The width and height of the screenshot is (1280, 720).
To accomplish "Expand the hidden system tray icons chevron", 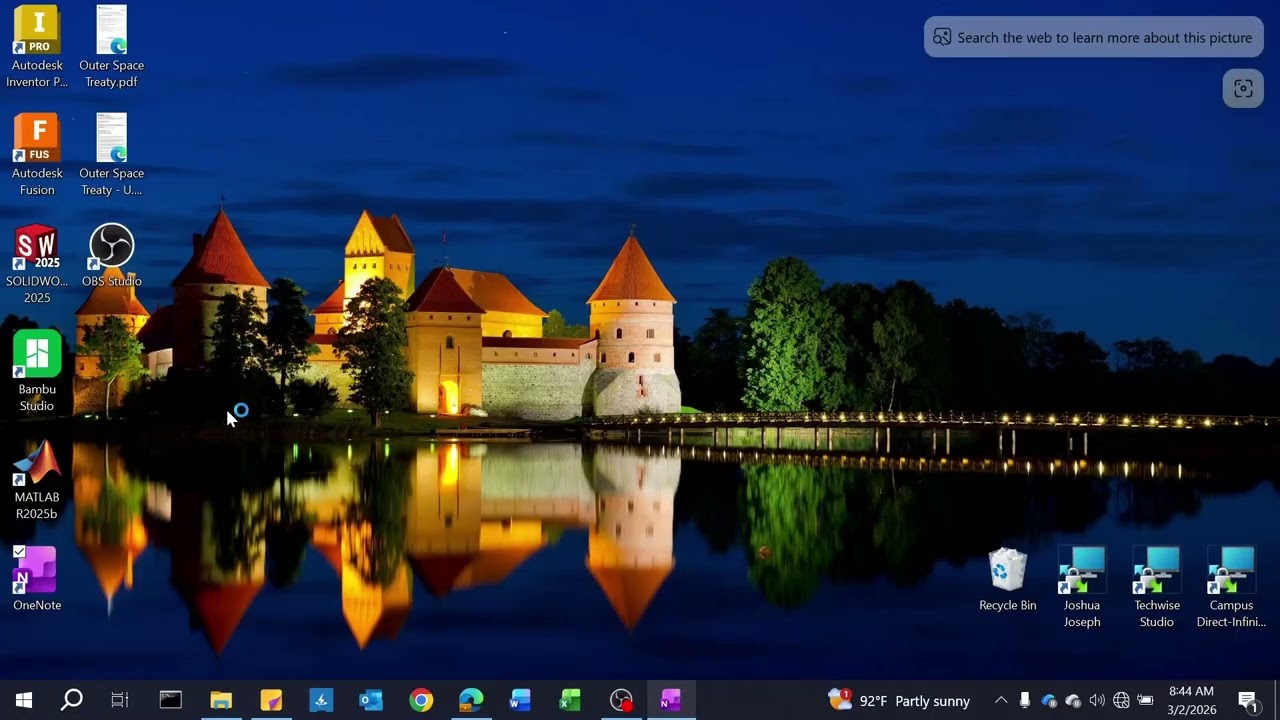I will [1001, 700].
